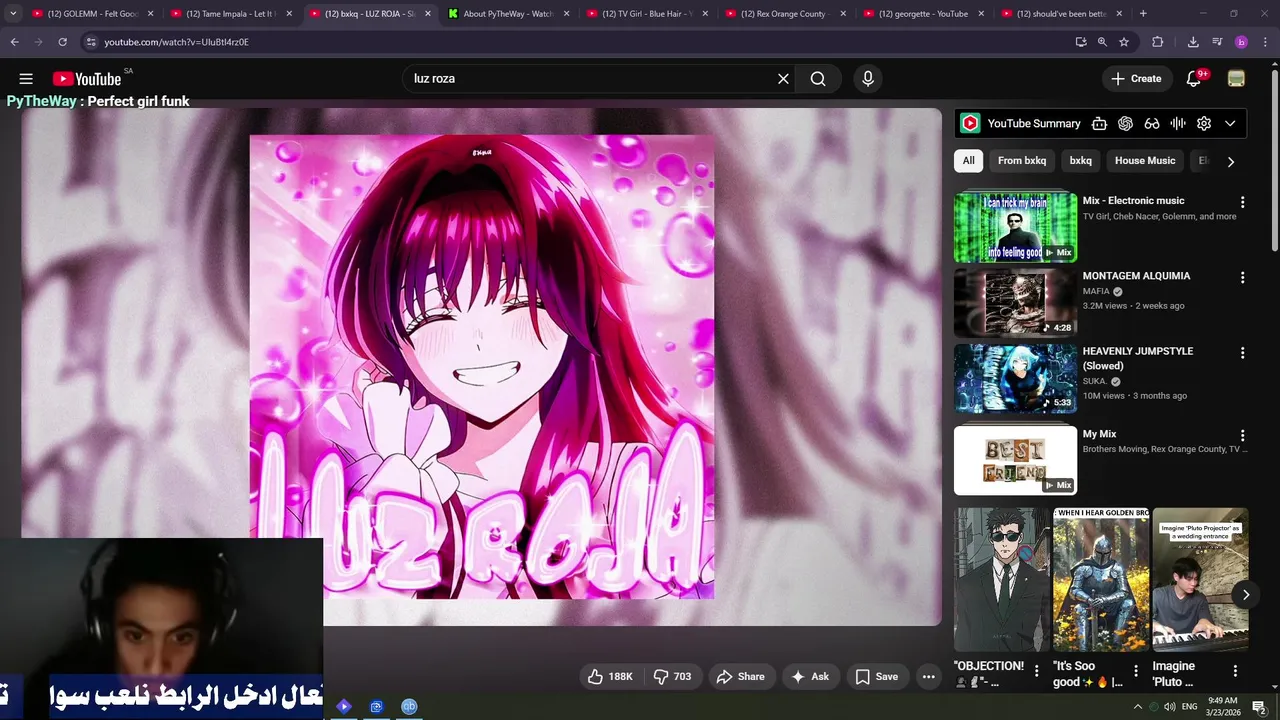Dislike the video, 703
This screenshot has height=720, width=1280.
point(673,677)
